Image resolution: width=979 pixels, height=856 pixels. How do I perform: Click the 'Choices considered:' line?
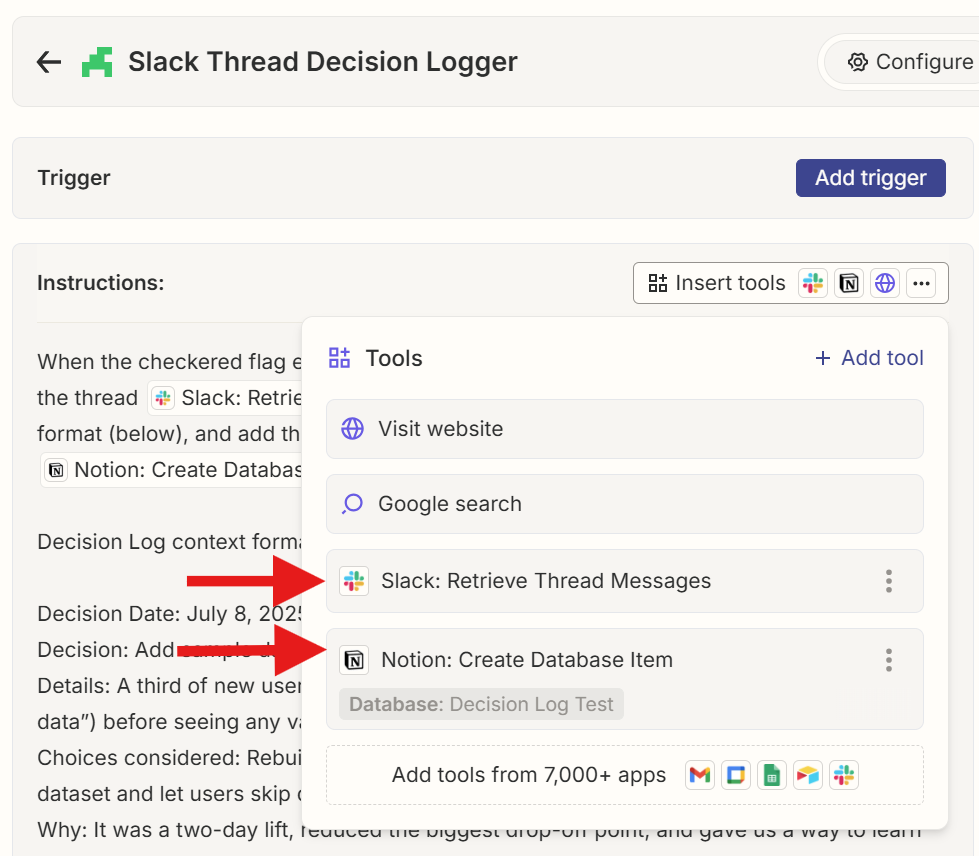(x=170, y=758)
